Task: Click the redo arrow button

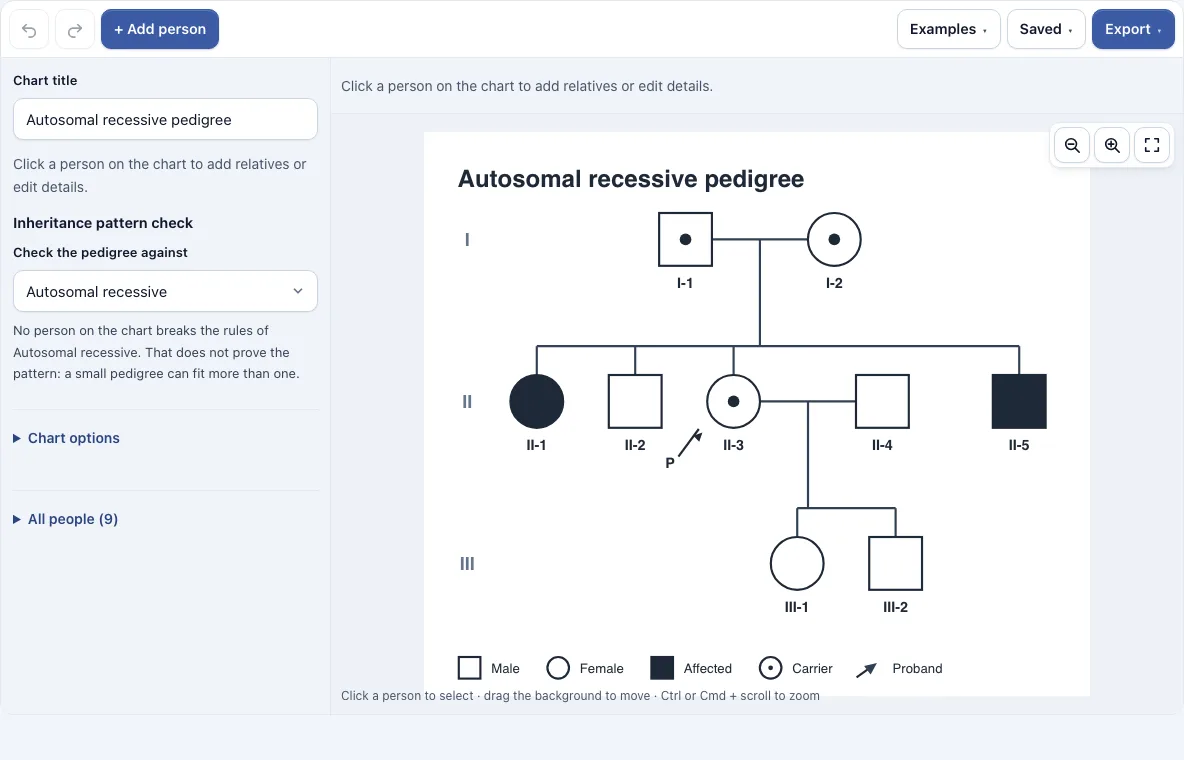Action: tap(75, 29)
